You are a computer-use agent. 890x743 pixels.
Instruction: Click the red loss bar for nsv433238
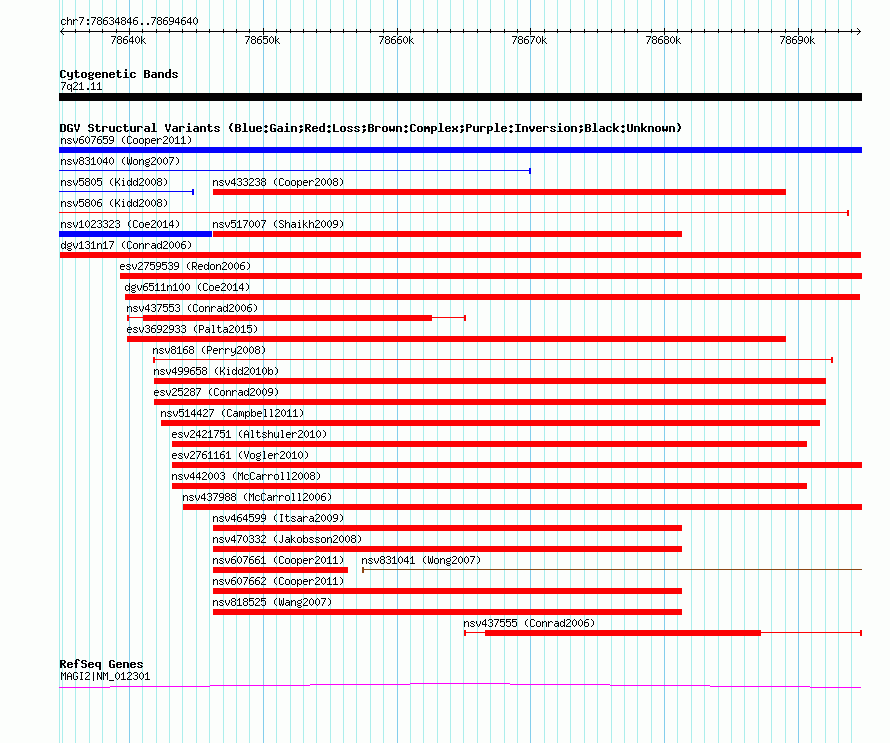tap(499, 192)
